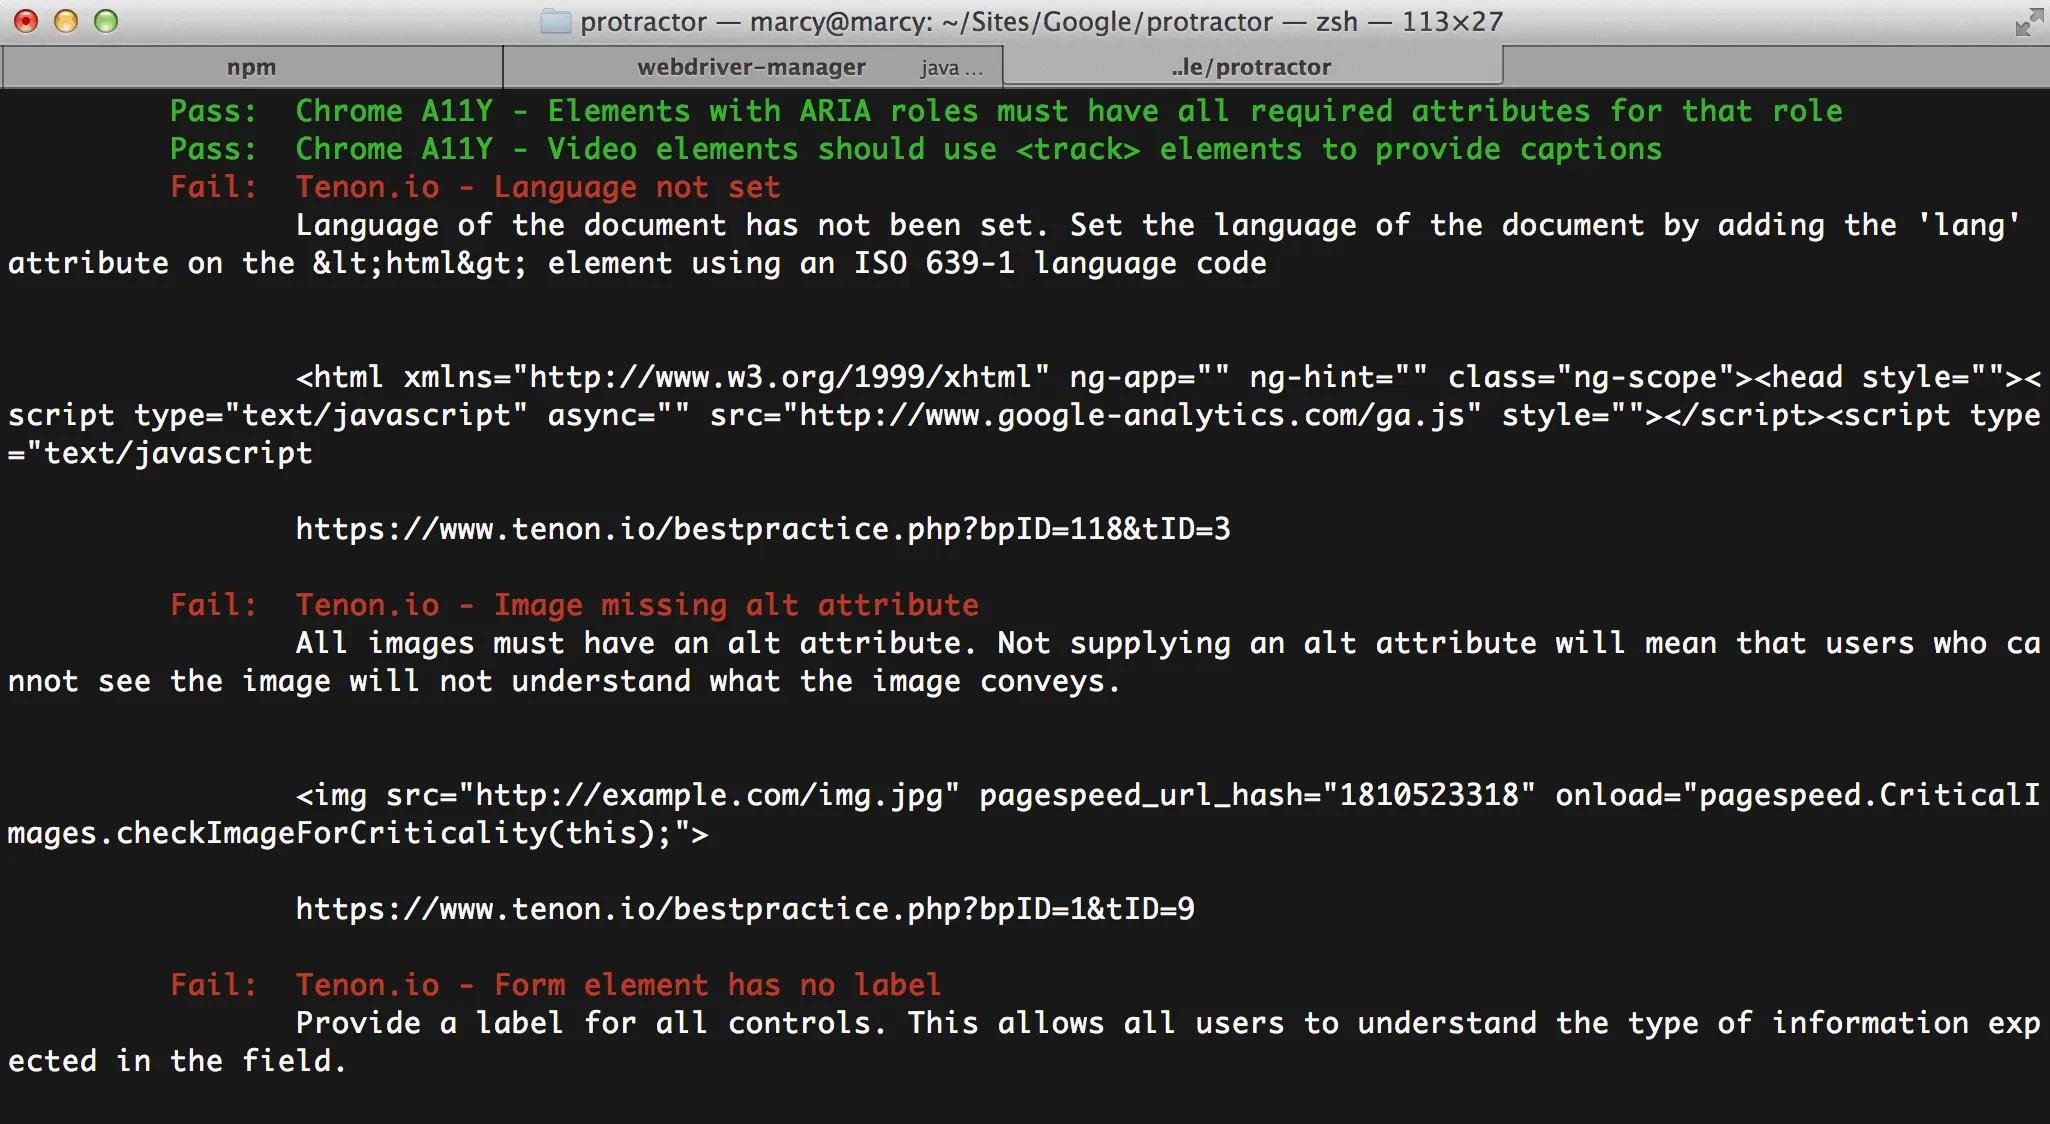Click the green zoom window button
Viewport: 2050px width, 1124px height.
(x=106, y=21)
